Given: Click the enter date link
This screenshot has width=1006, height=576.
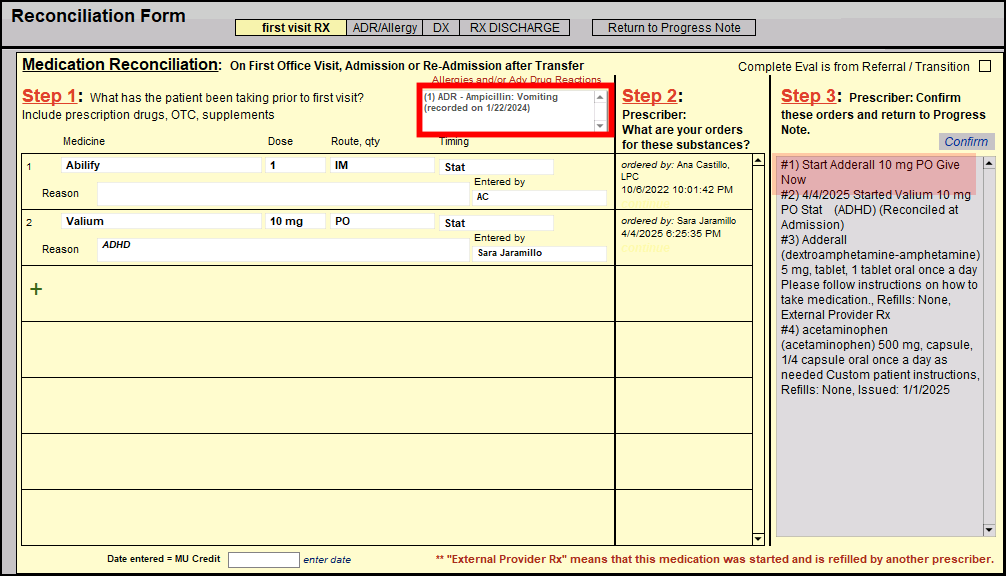Looking at the screenshot, I should point(327,560).
